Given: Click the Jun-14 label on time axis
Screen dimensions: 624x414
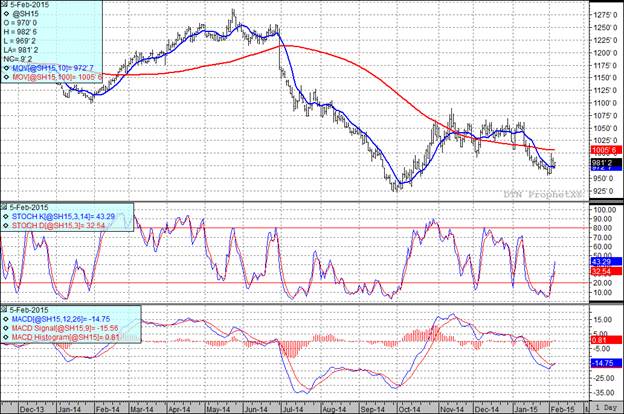Looking at the screenshot, I should [255, 409].
